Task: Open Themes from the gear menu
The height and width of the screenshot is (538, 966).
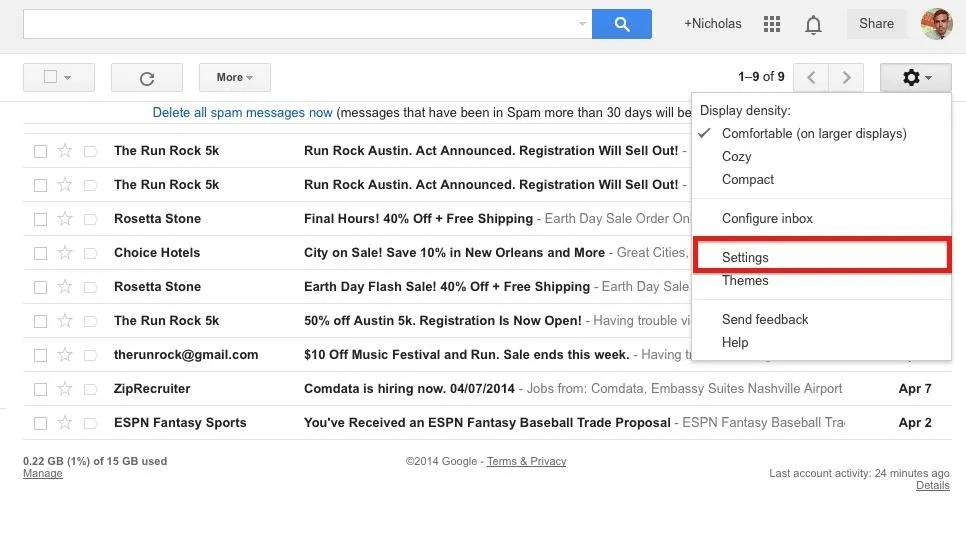Action: click(745, 281)
